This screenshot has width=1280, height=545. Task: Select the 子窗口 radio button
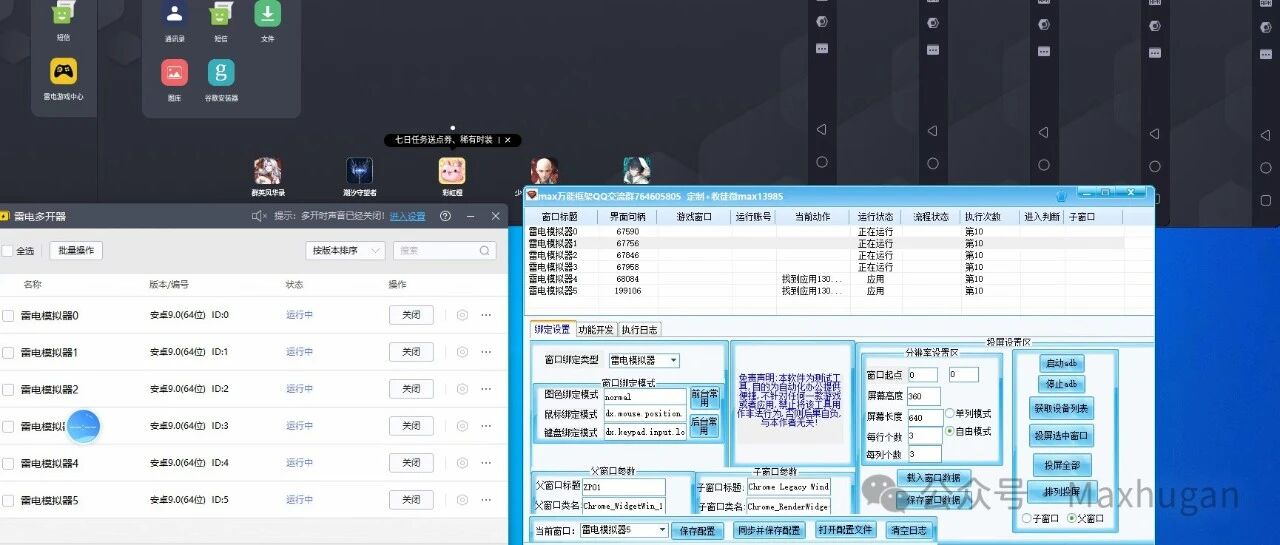coord(1026,518)
